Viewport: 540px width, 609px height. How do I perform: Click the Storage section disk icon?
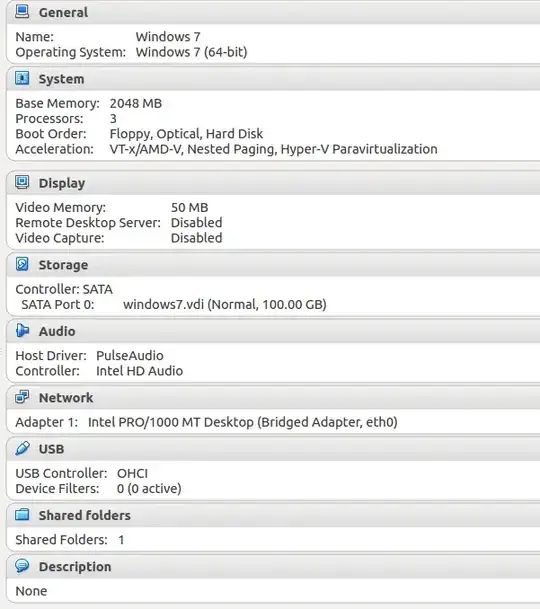(22, 264)
